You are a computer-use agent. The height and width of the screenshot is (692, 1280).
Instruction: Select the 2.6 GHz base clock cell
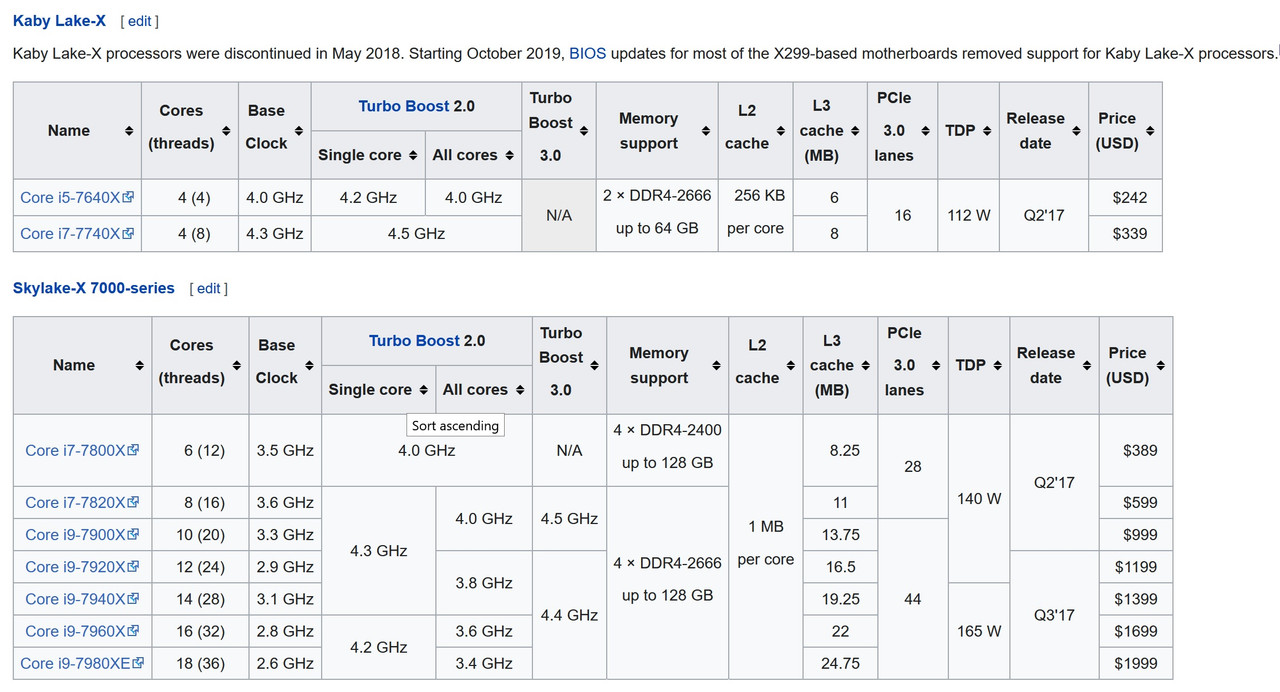(285, 663)
